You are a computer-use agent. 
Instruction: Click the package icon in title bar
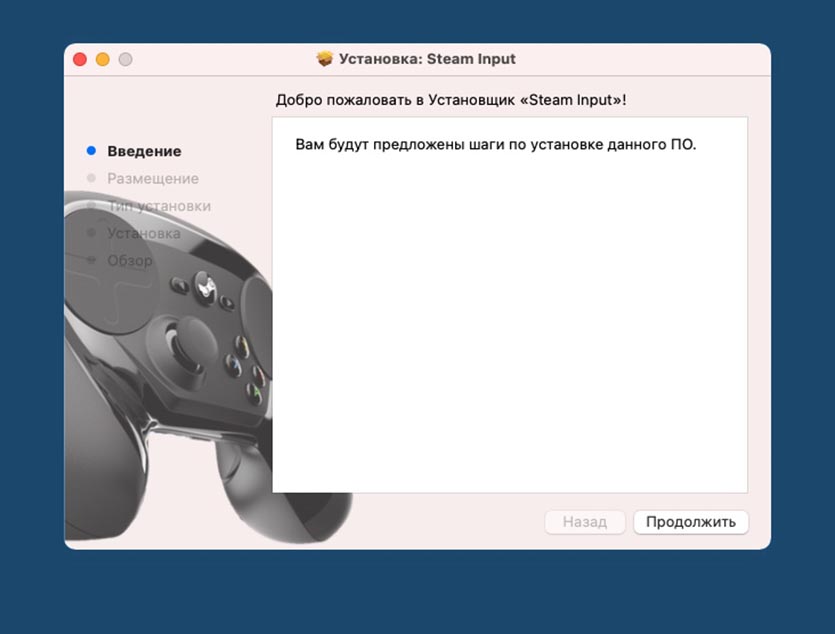(x=324, y=59)
